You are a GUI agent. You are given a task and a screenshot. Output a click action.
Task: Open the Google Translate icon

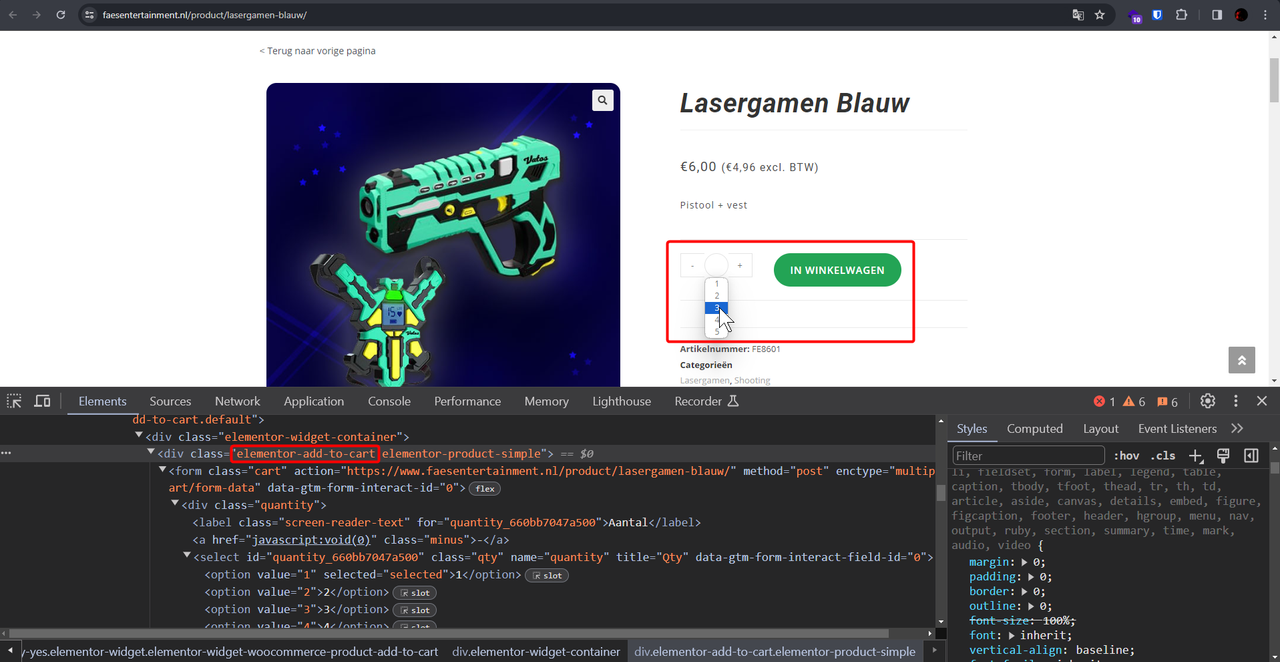(1078, 15)
